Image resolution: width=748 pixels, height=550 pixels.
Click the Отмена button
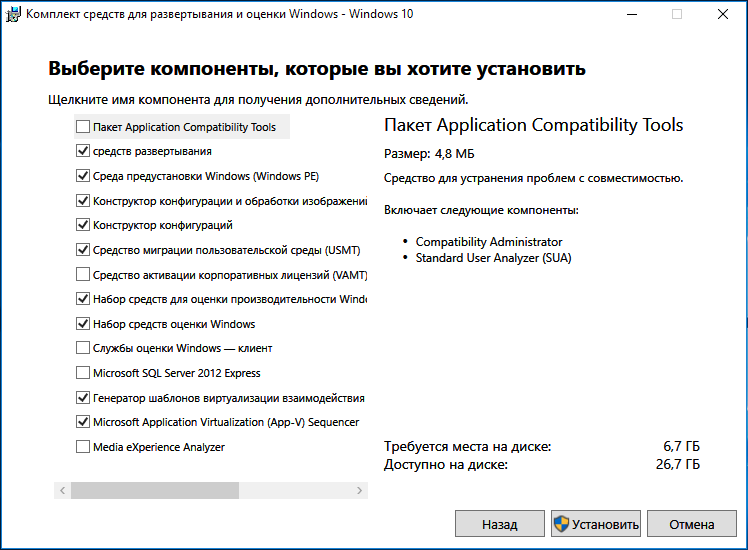pos(692,524)
